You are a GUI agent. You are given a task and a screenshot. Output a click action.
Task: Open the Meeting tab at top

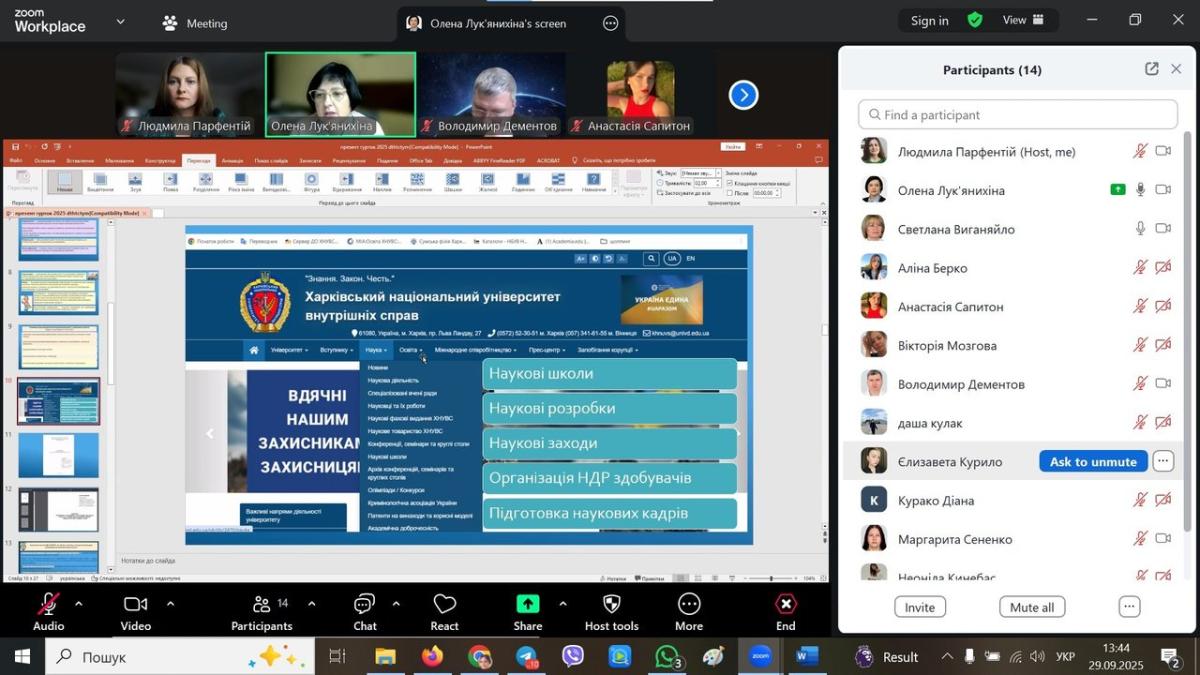(195, 23)
